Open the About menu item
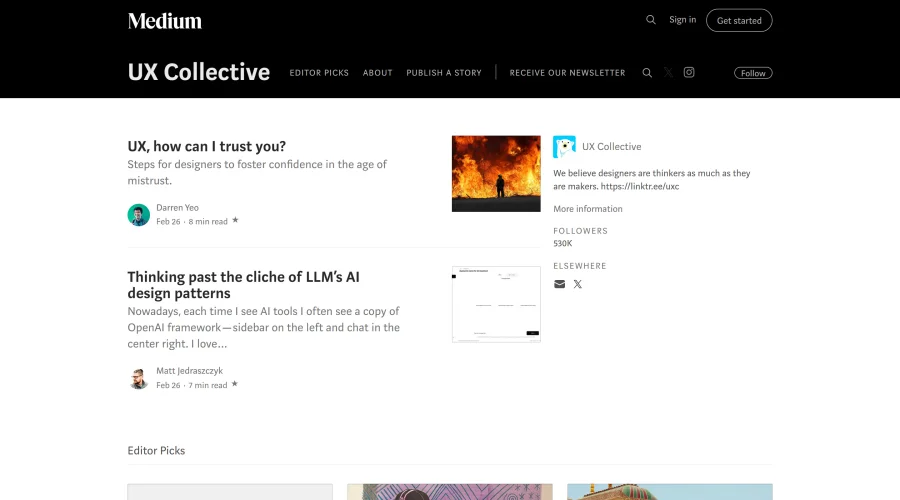The image size is (900, 500). pyautogui.click(x=378, y=73)
